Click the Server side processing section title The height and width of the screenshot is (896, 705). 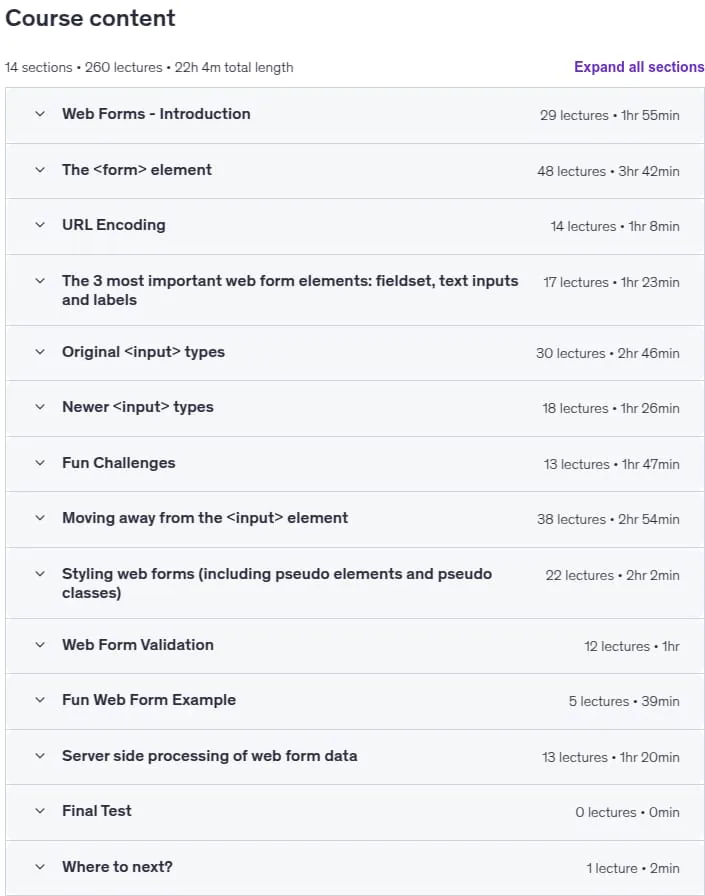[x=210, y=755]
